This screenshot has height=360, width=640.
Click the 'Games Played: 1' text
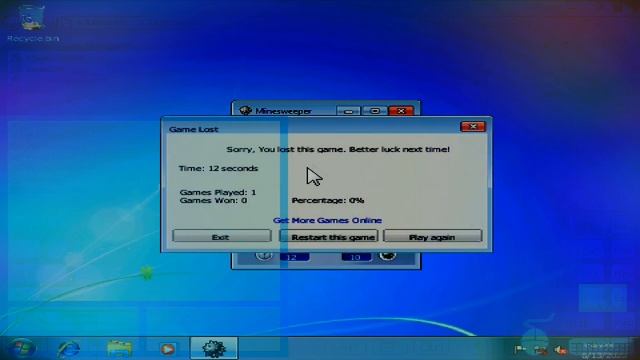pyautogui.click(x=218, y=192)
